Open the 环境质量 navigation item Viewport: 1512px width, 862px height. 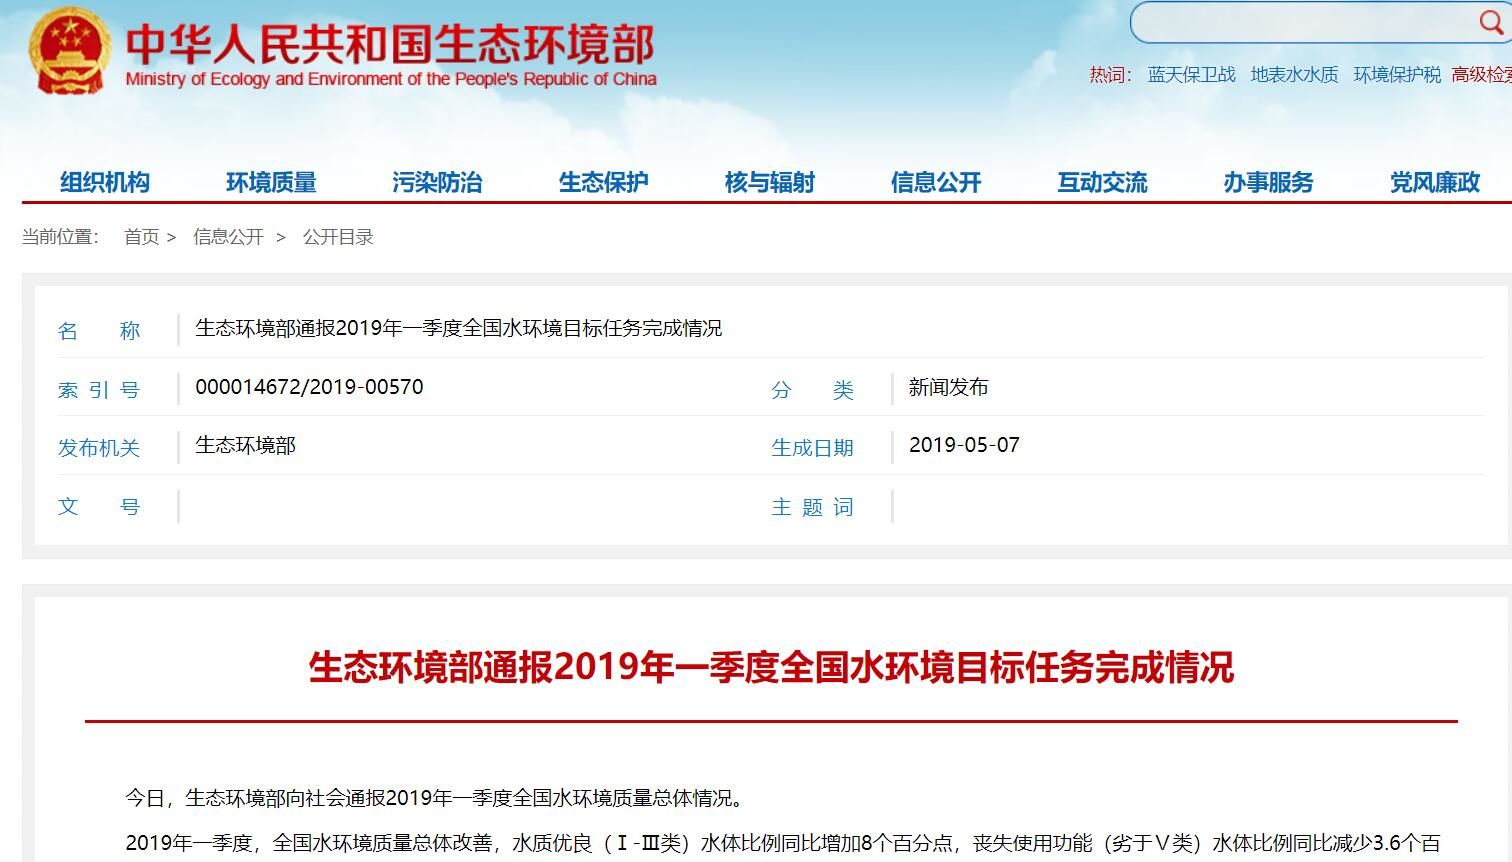(x=271, y=182)
